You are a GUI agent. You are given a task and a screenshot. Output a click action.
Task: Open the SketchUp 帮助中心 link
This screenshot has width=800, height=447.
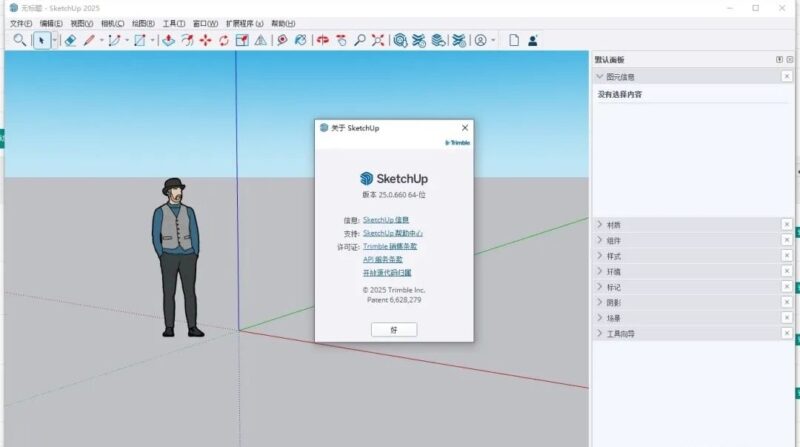pyautogui.click(x=393, y=233)
